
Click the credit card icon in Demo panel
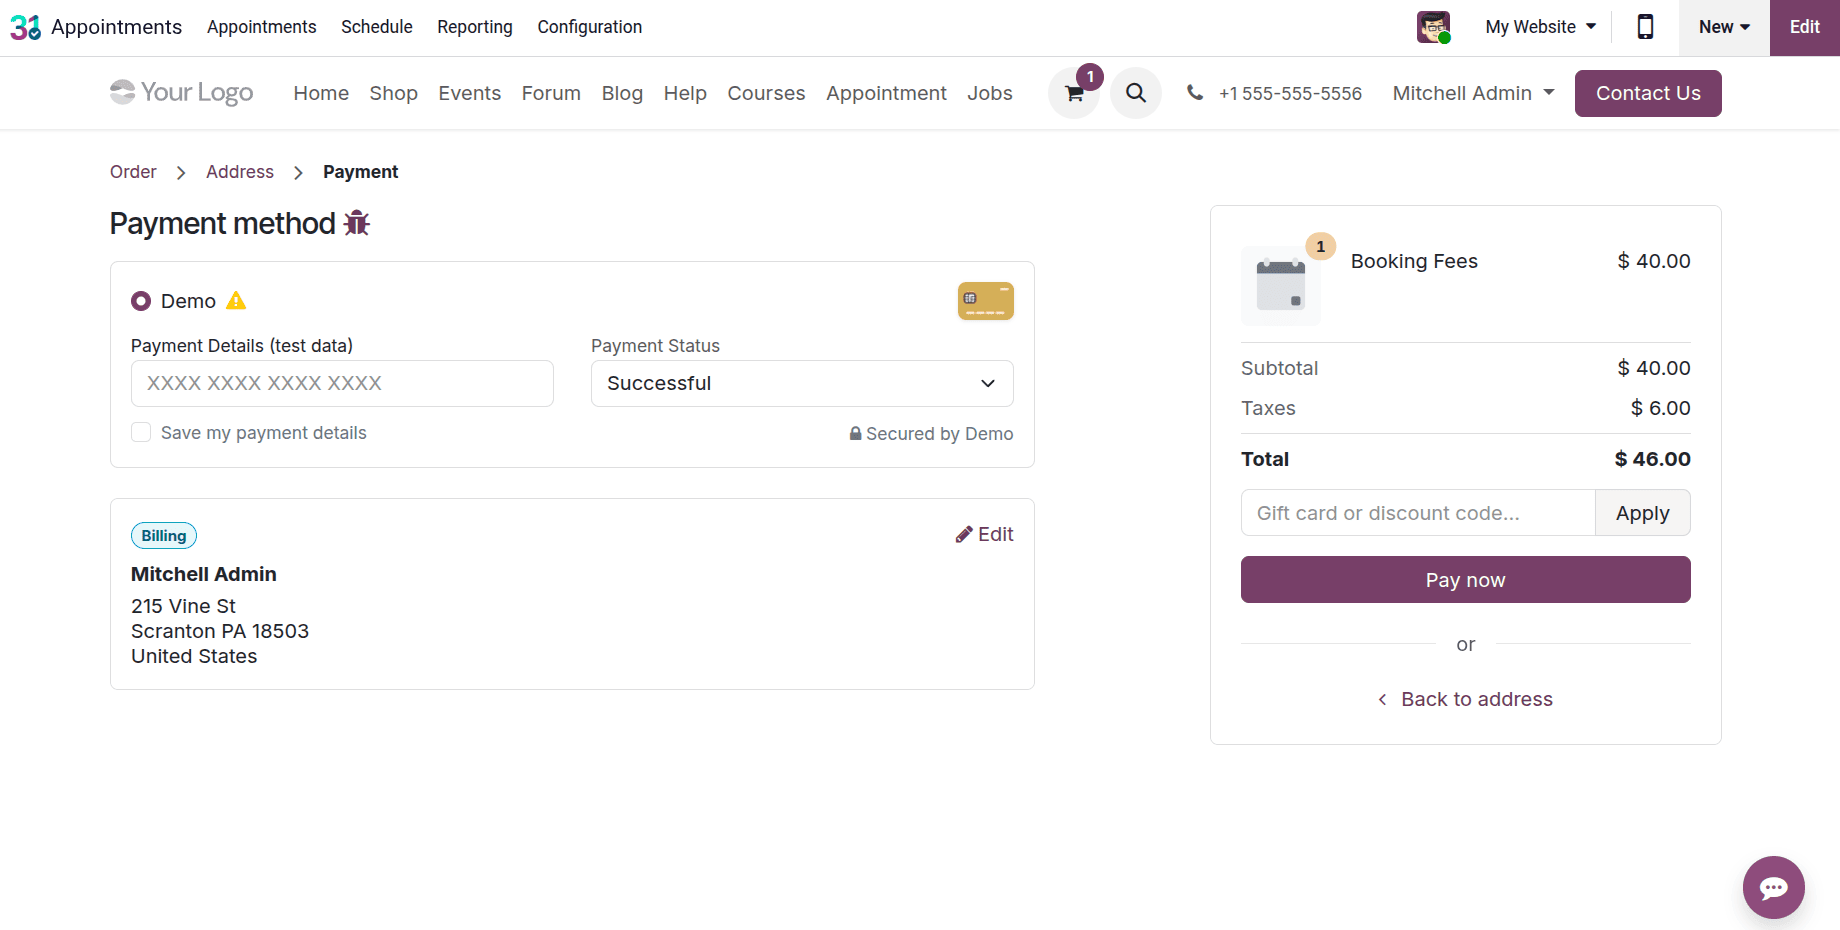(986, 301)
